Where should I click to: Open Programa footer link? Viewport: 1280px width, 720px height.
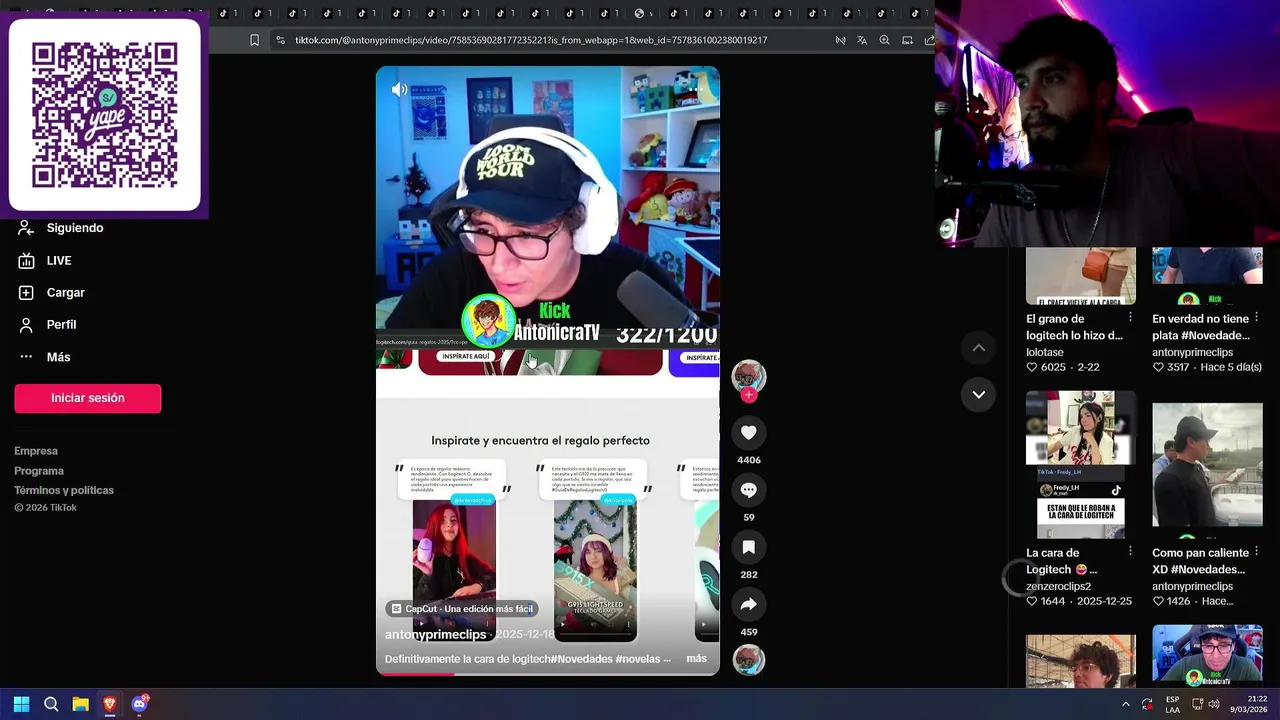[39, 471]
